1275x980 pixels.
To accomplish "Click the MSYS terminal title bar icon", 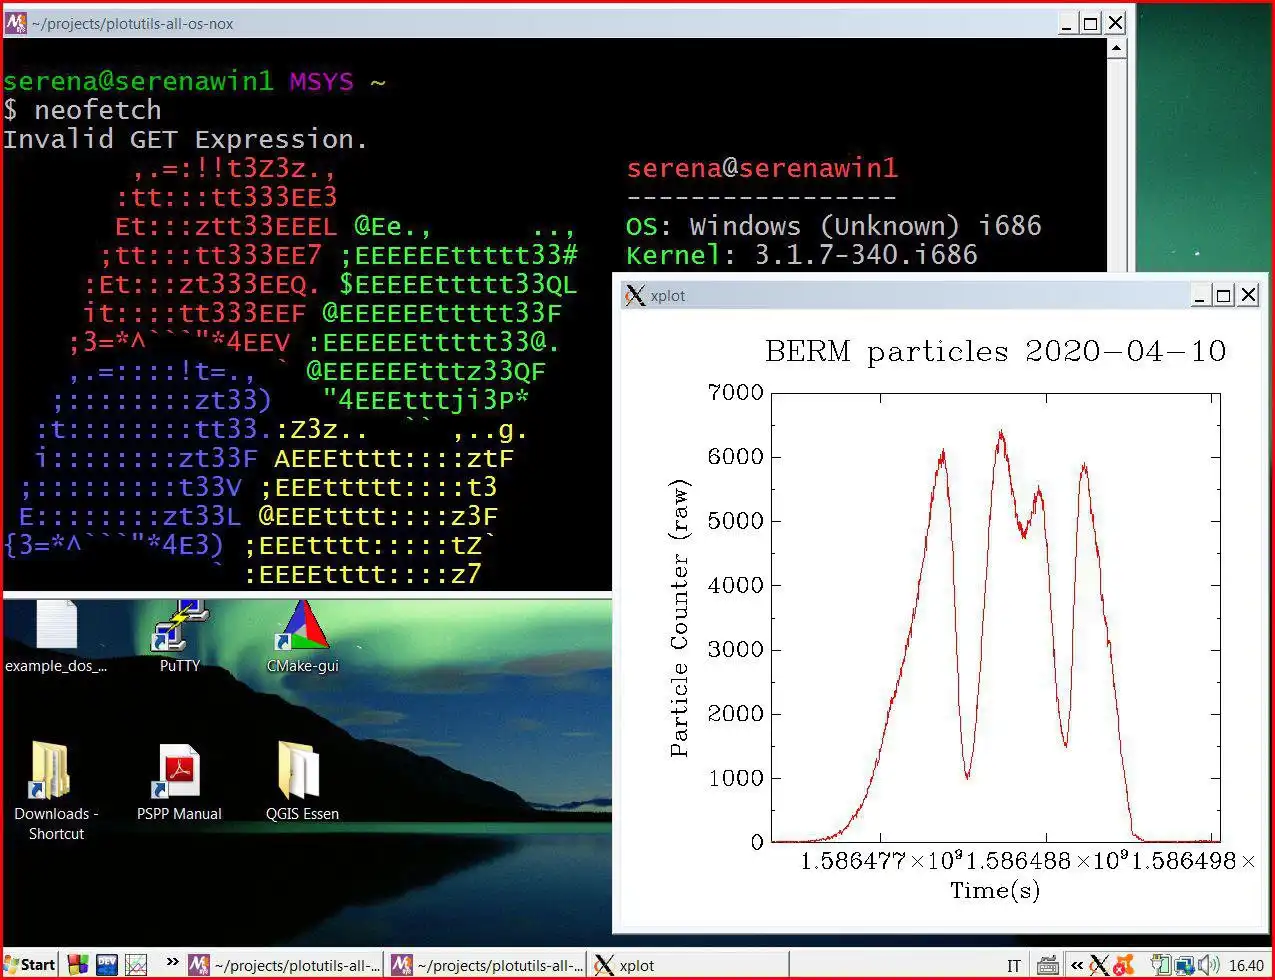I will click(x=16, y=23).
